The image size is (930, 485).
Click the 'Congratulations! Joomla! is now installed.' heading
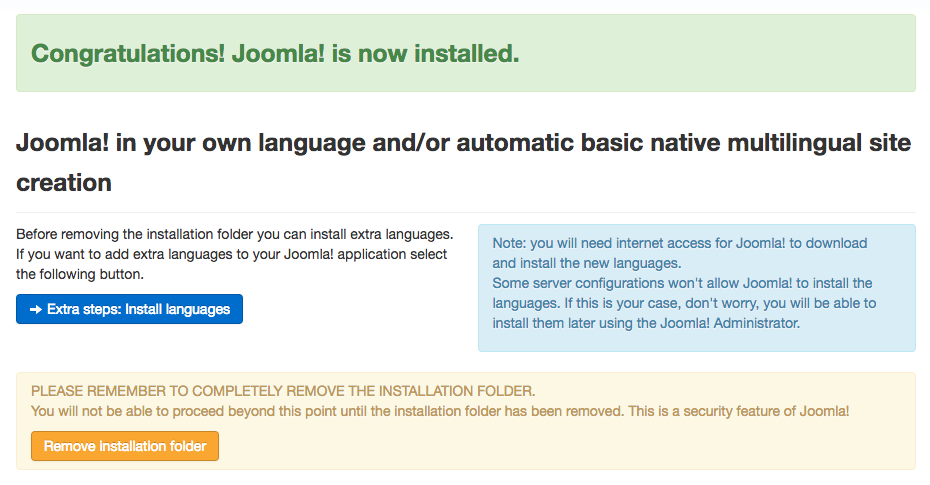pyautogui.click(x=275, y=53)
